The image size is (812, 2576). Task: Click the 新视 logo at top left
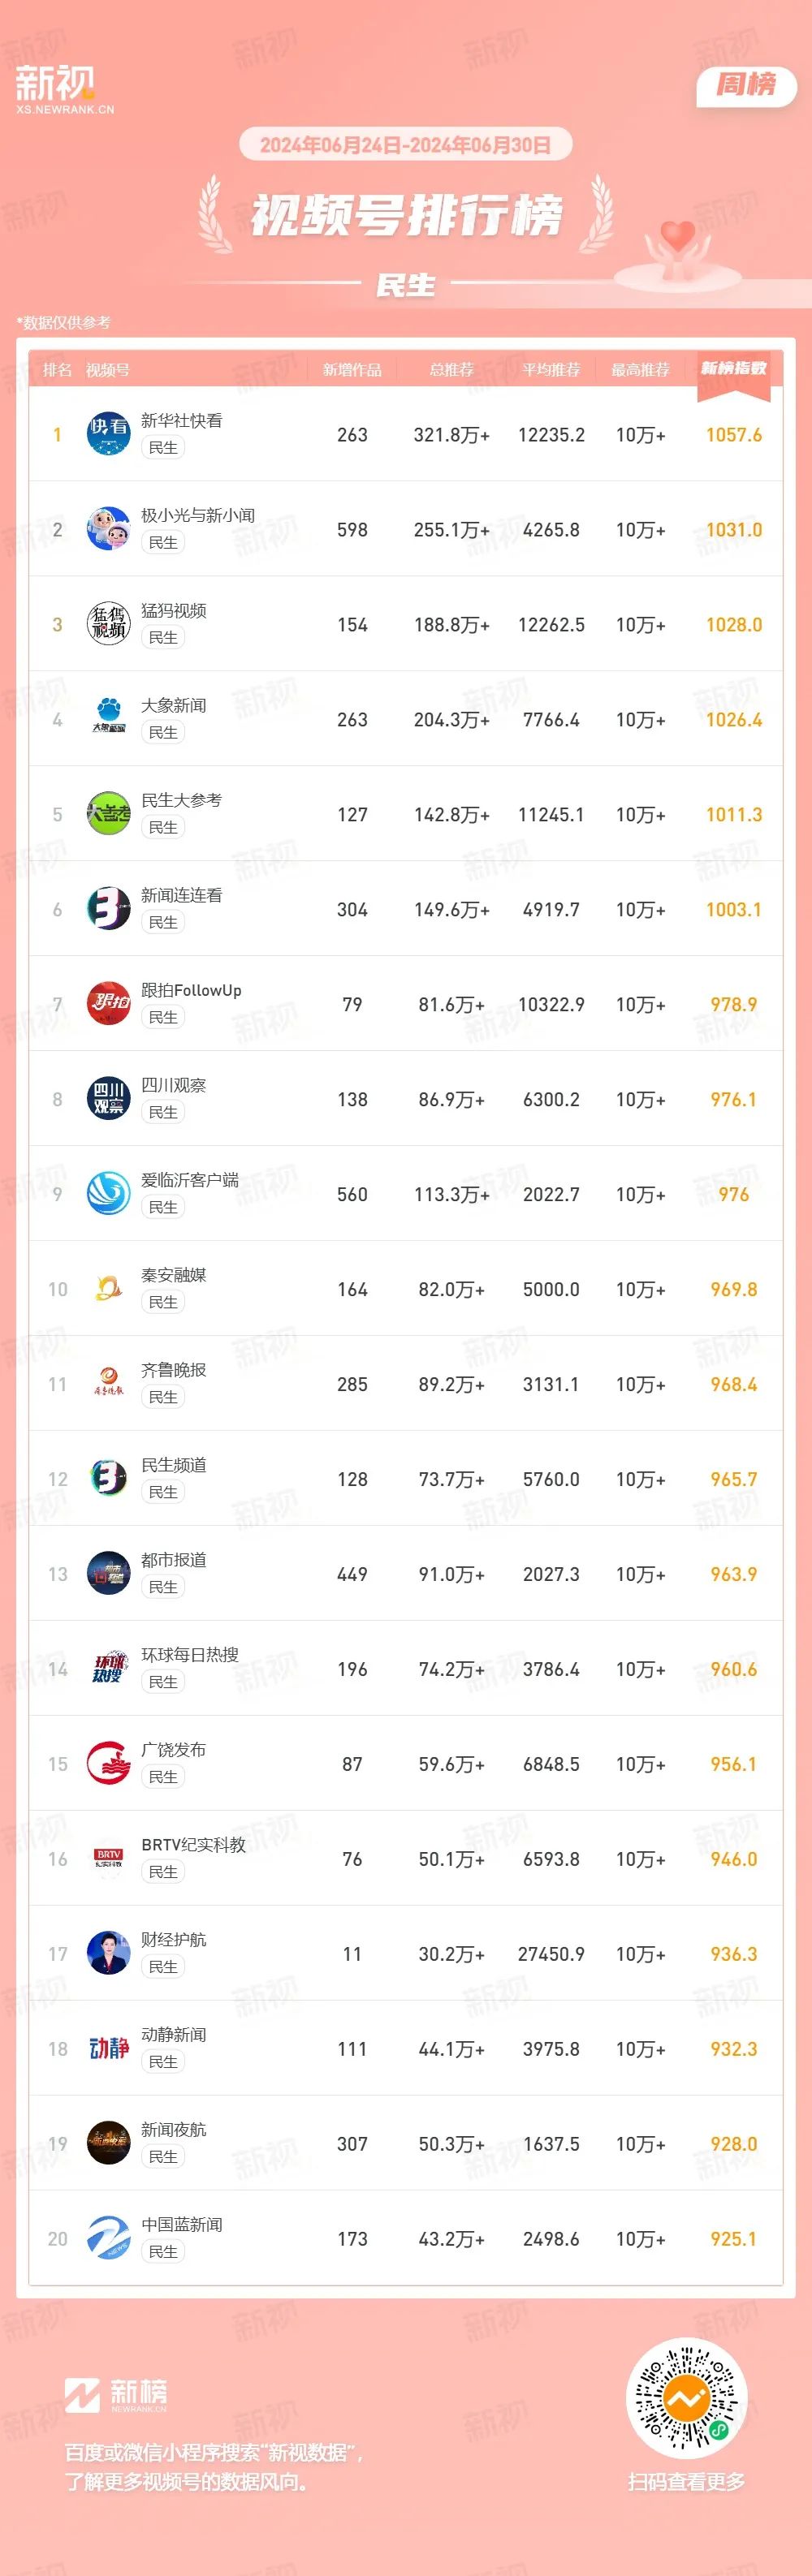point(64,89)
